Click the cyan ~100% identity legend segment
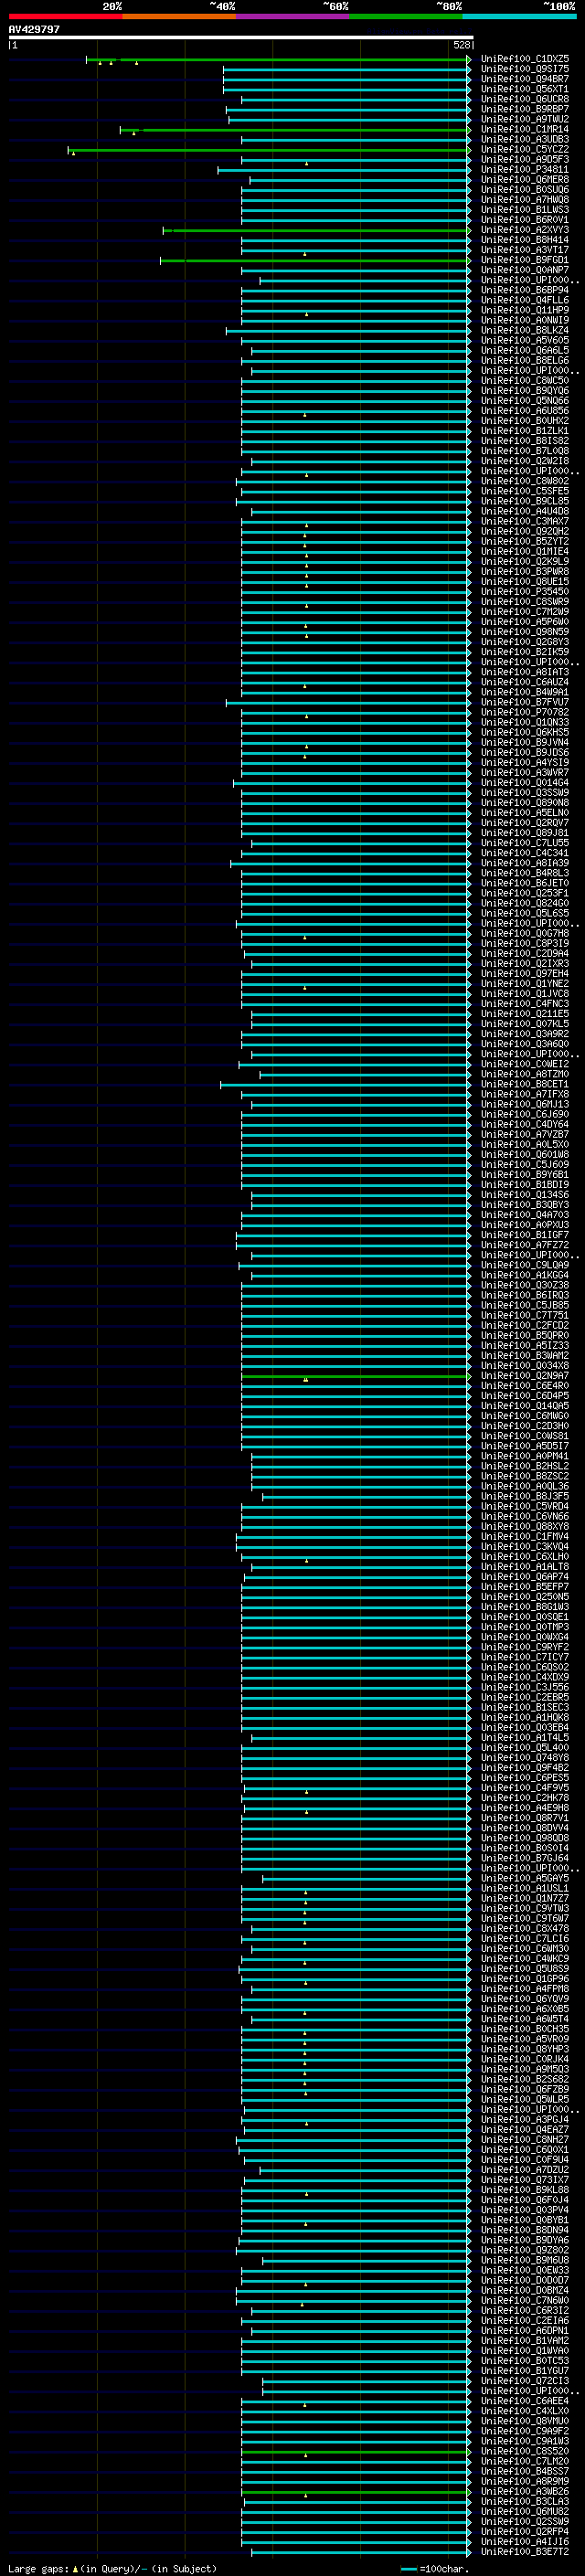The image size is (585, 2576). coord(520,16)
